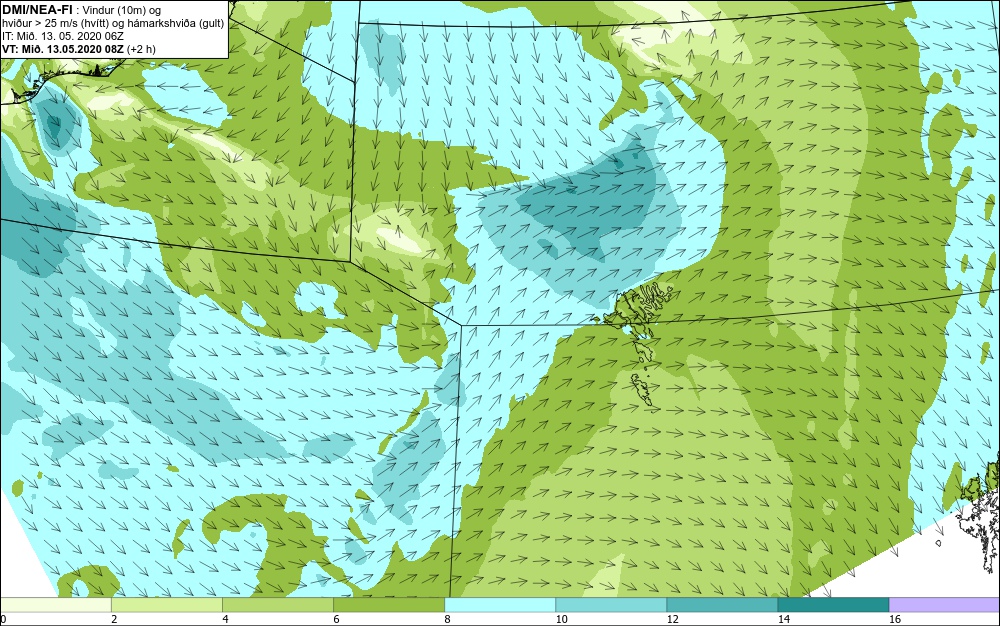Click the purple above-16 legend swatch
The width and height of the screenshot is (1000, 626).
point(945,604)
